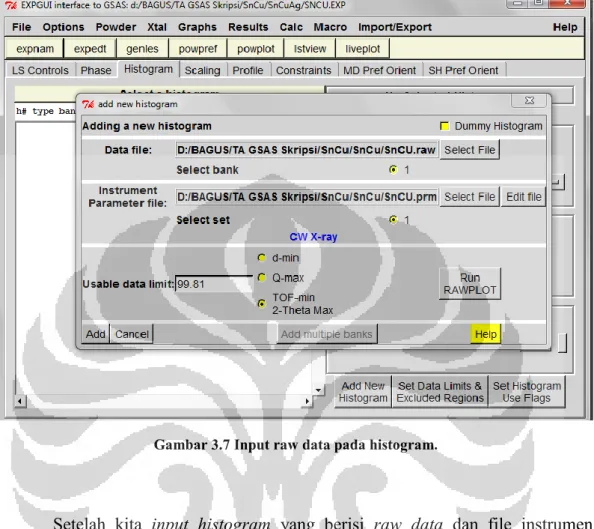
Task: Click the Add multiple banks button
Action: (x=327, y=334)
